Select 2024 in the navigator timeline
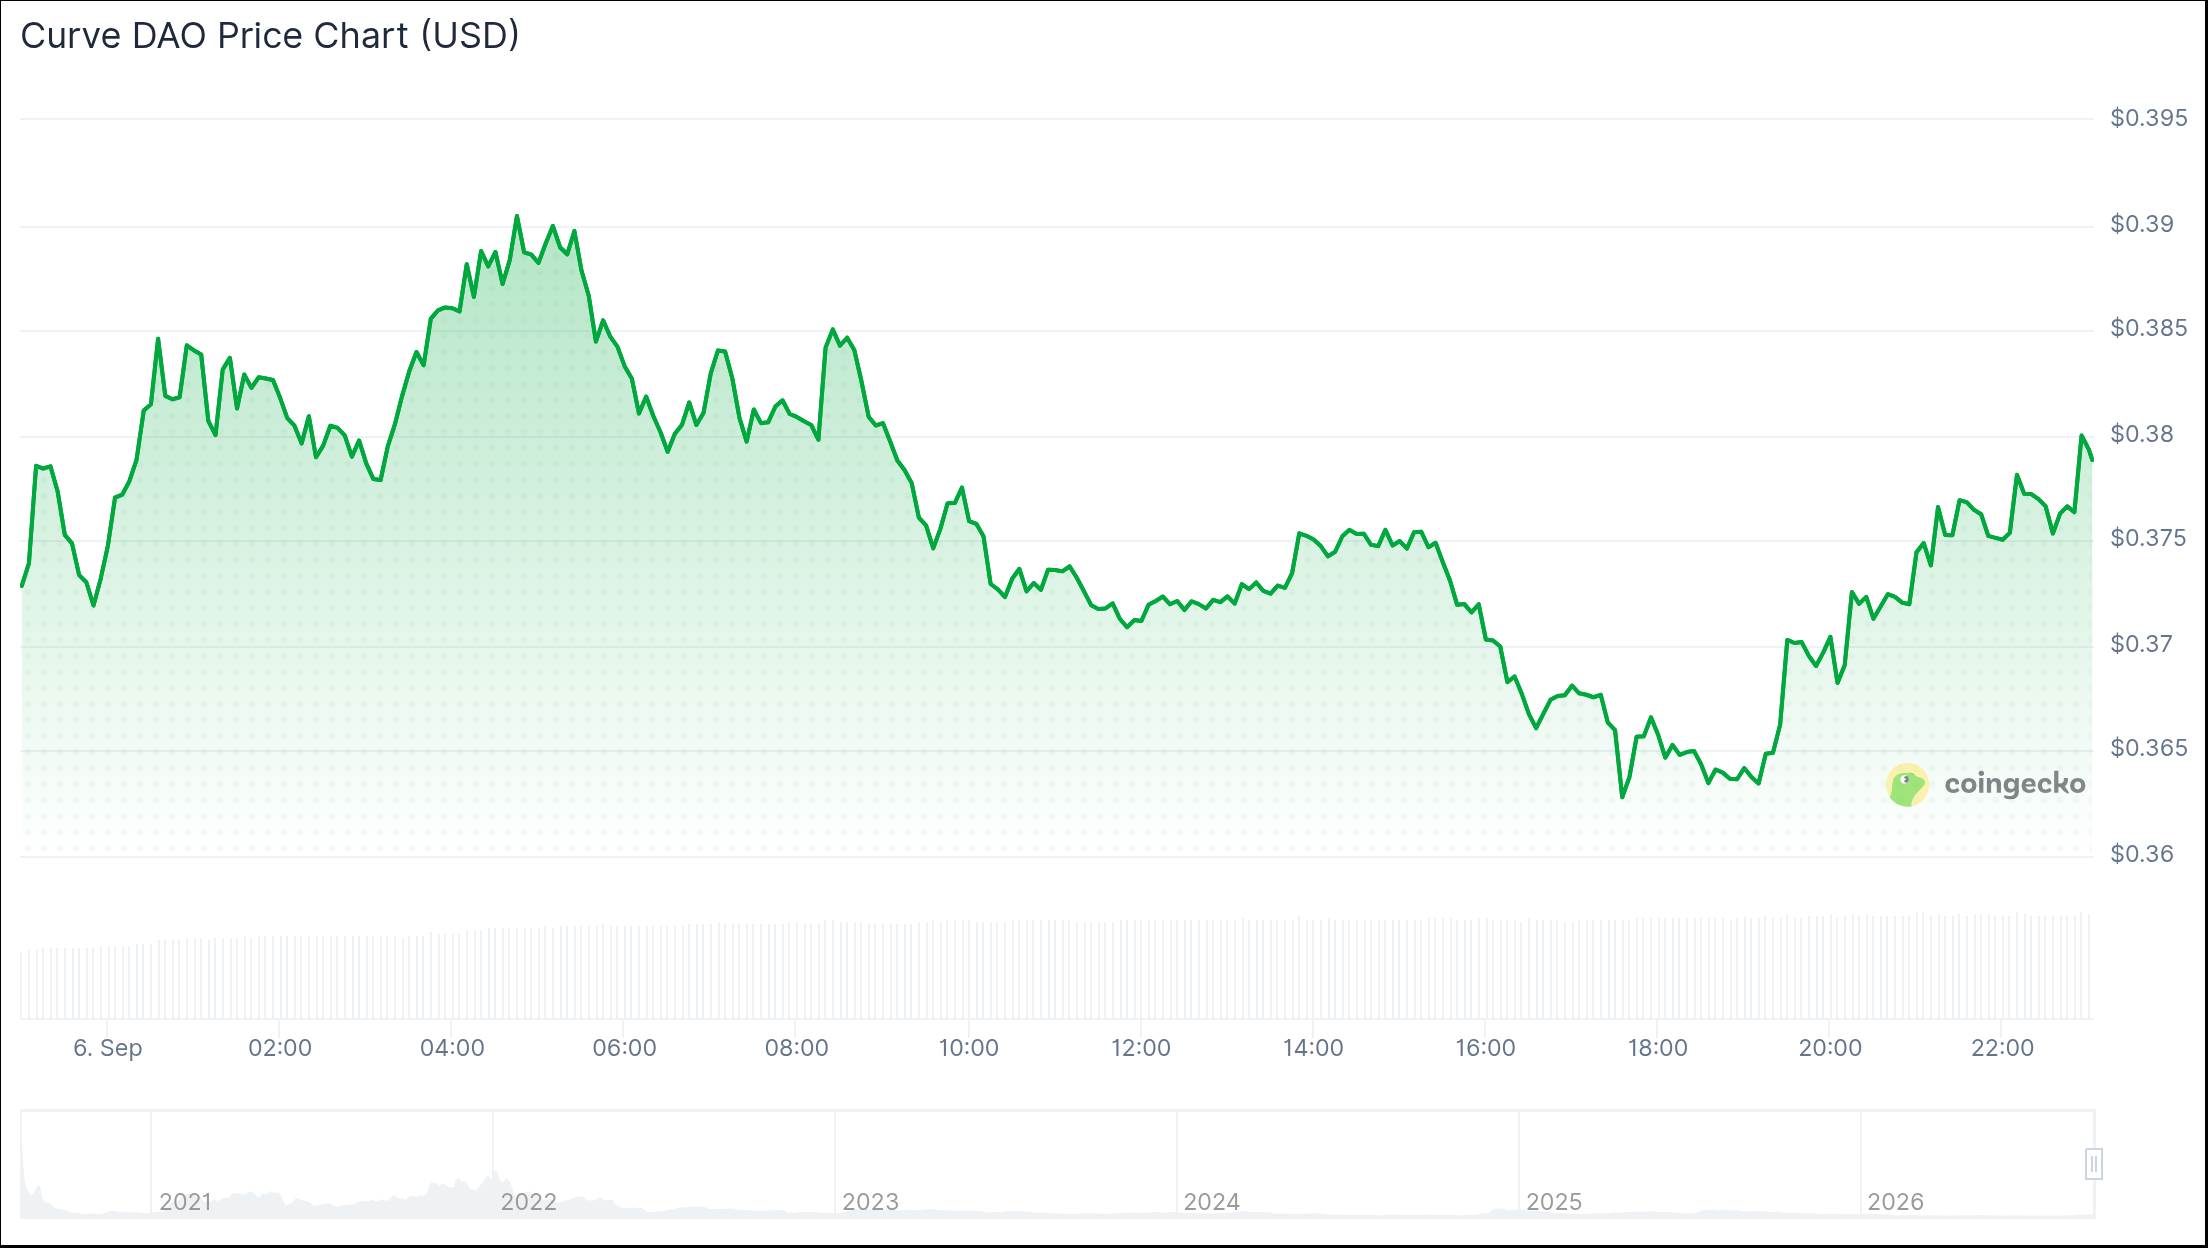 pos(1212,1202)
